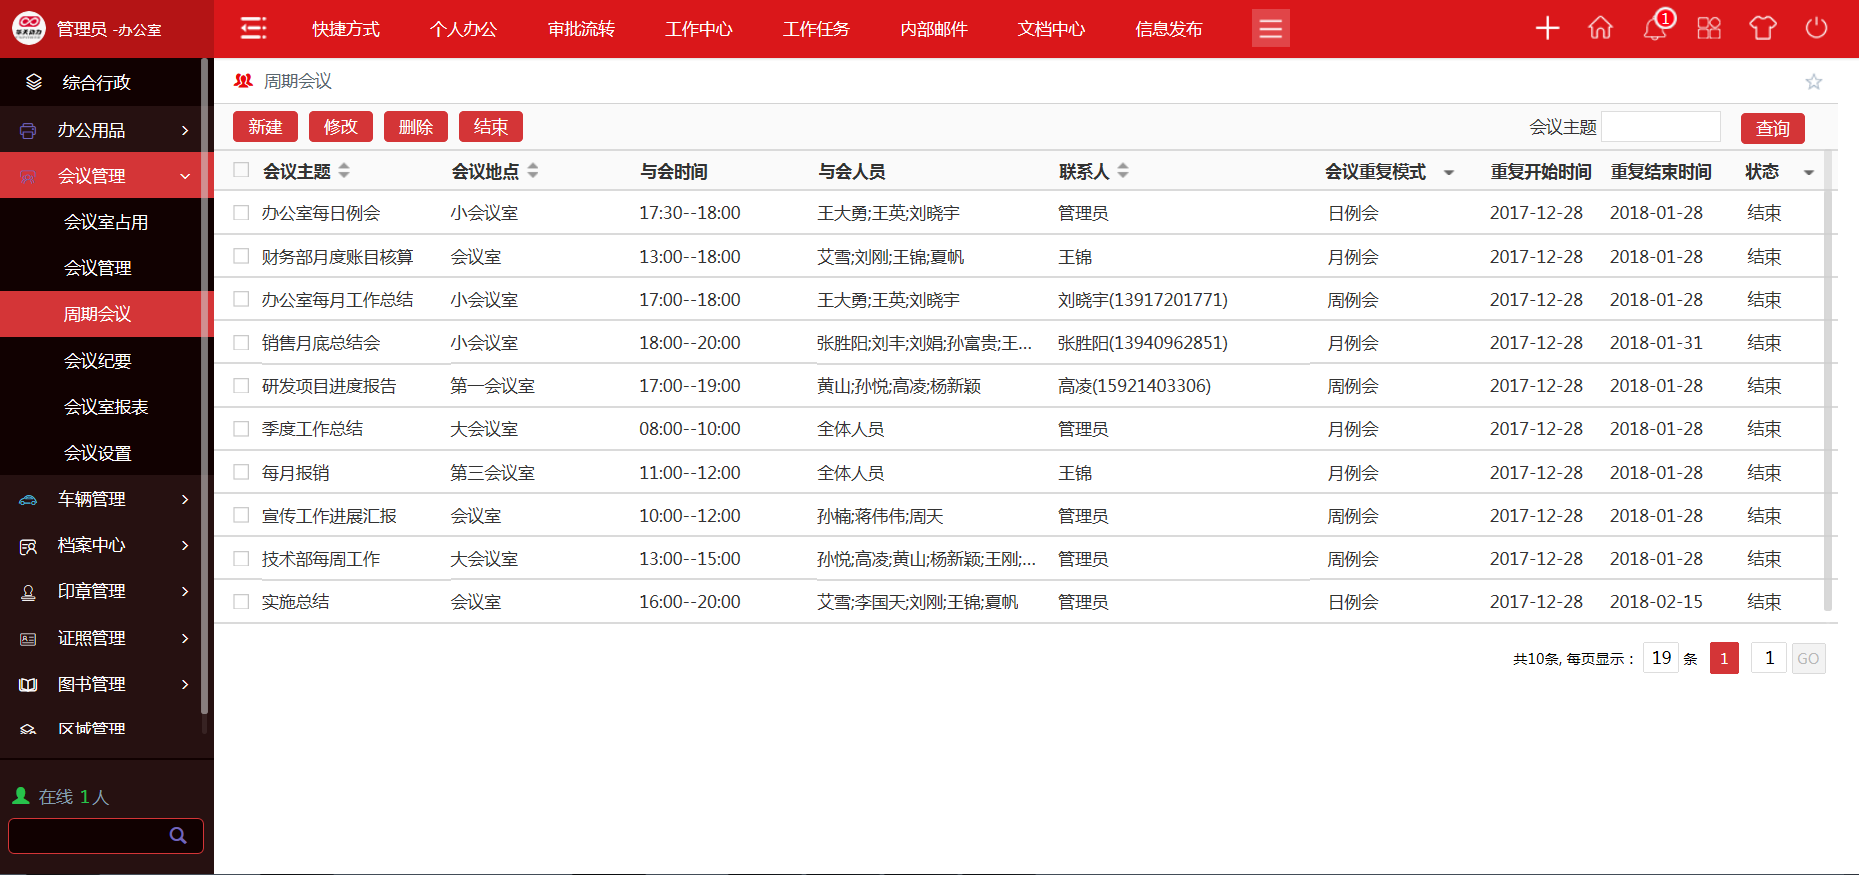Click the power logout icon

click(x=1816, y=28)
